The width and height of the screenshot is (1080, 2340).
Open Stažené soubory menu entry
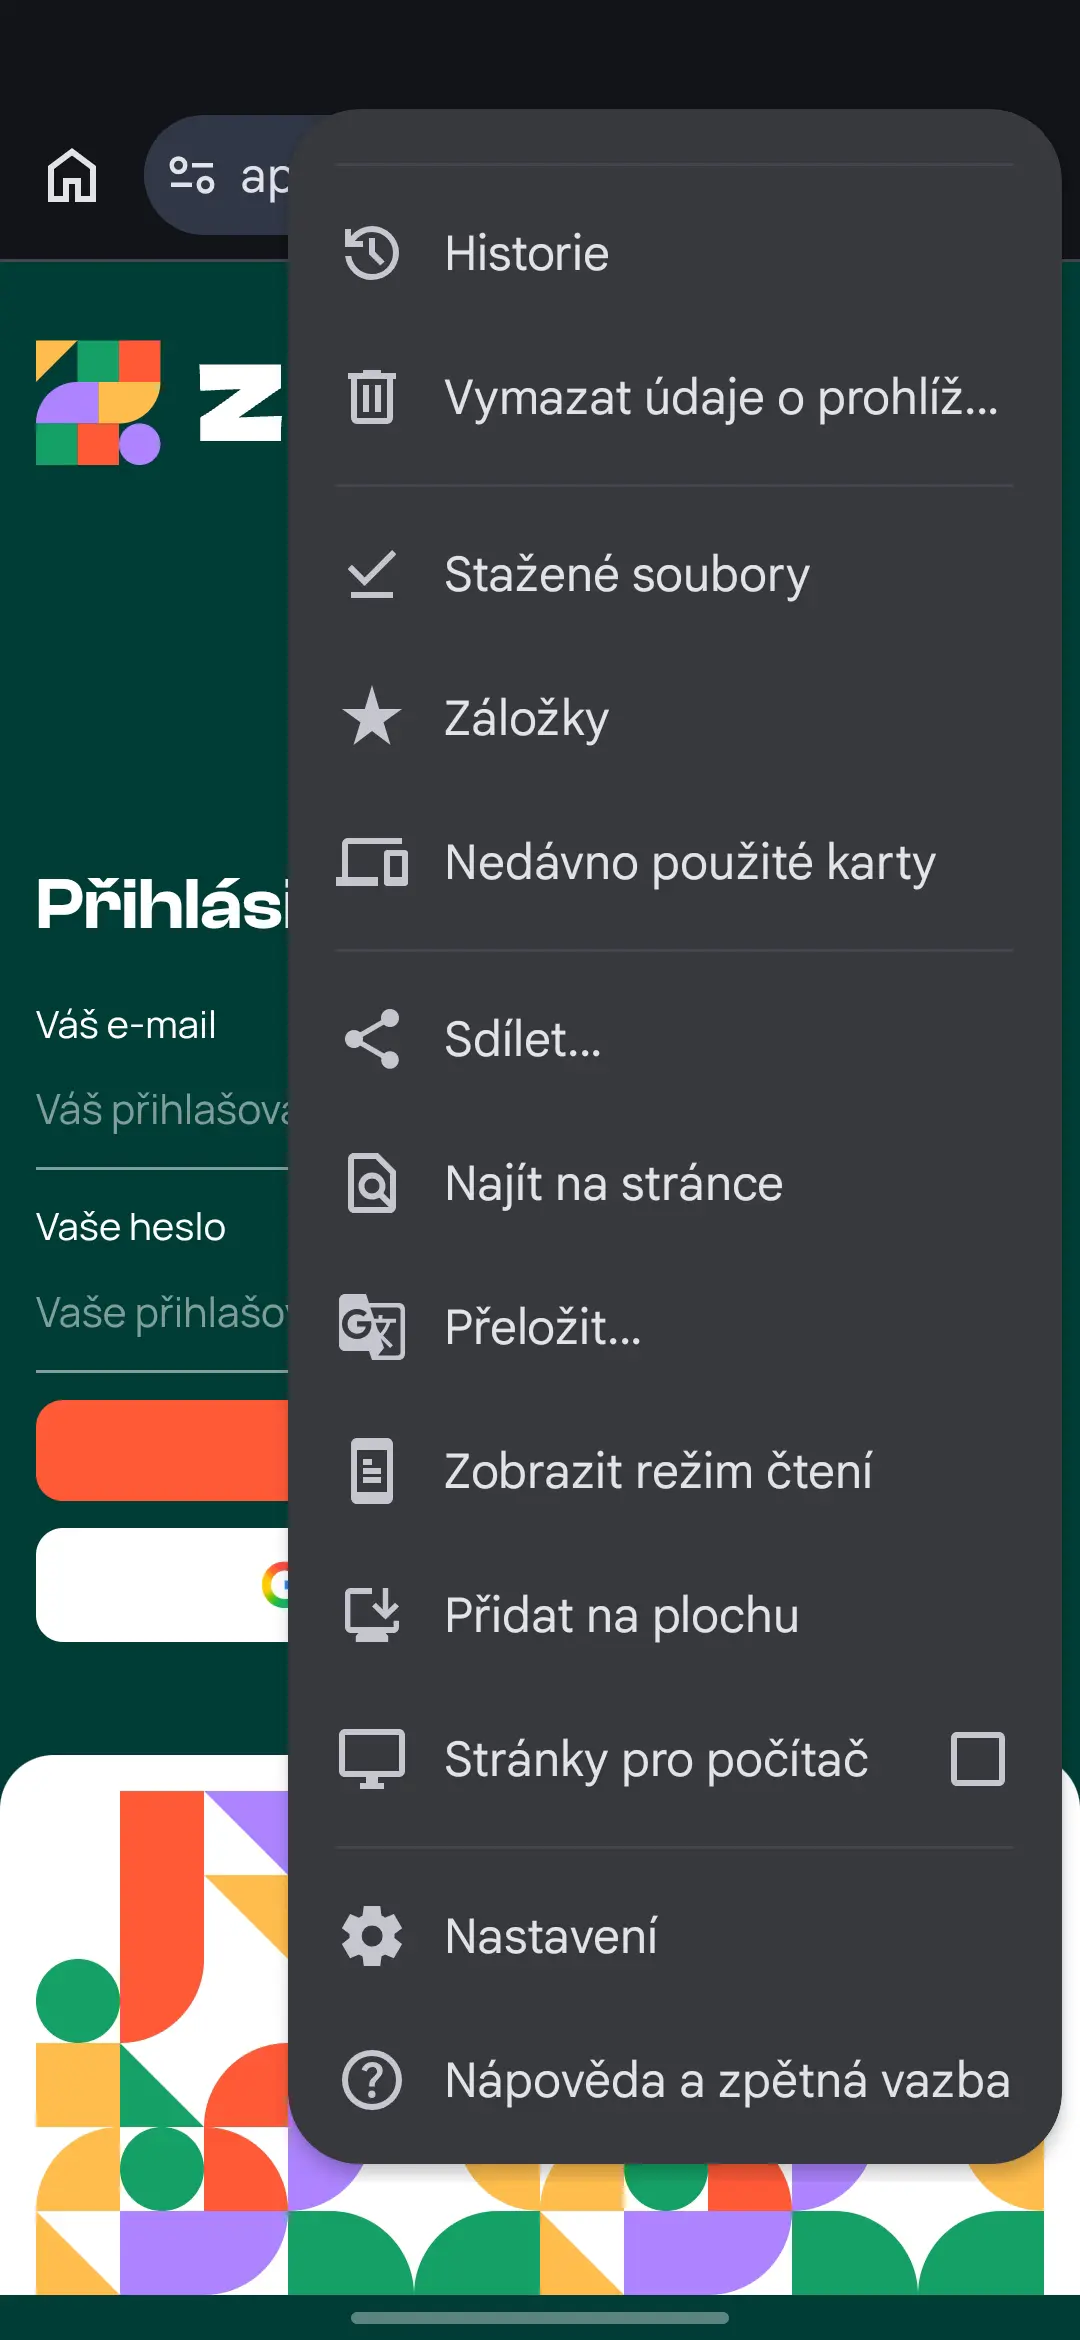627,575
